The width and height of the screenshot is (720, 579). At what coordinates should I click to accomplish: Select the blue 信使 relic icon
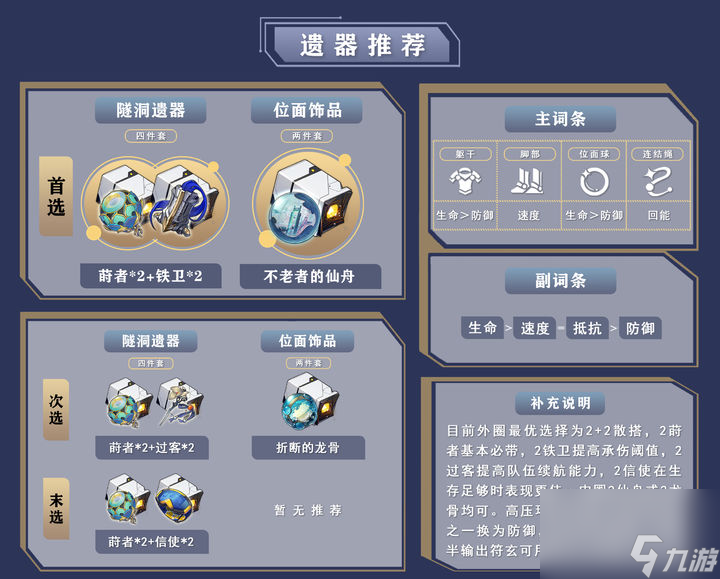coord(179,498)
